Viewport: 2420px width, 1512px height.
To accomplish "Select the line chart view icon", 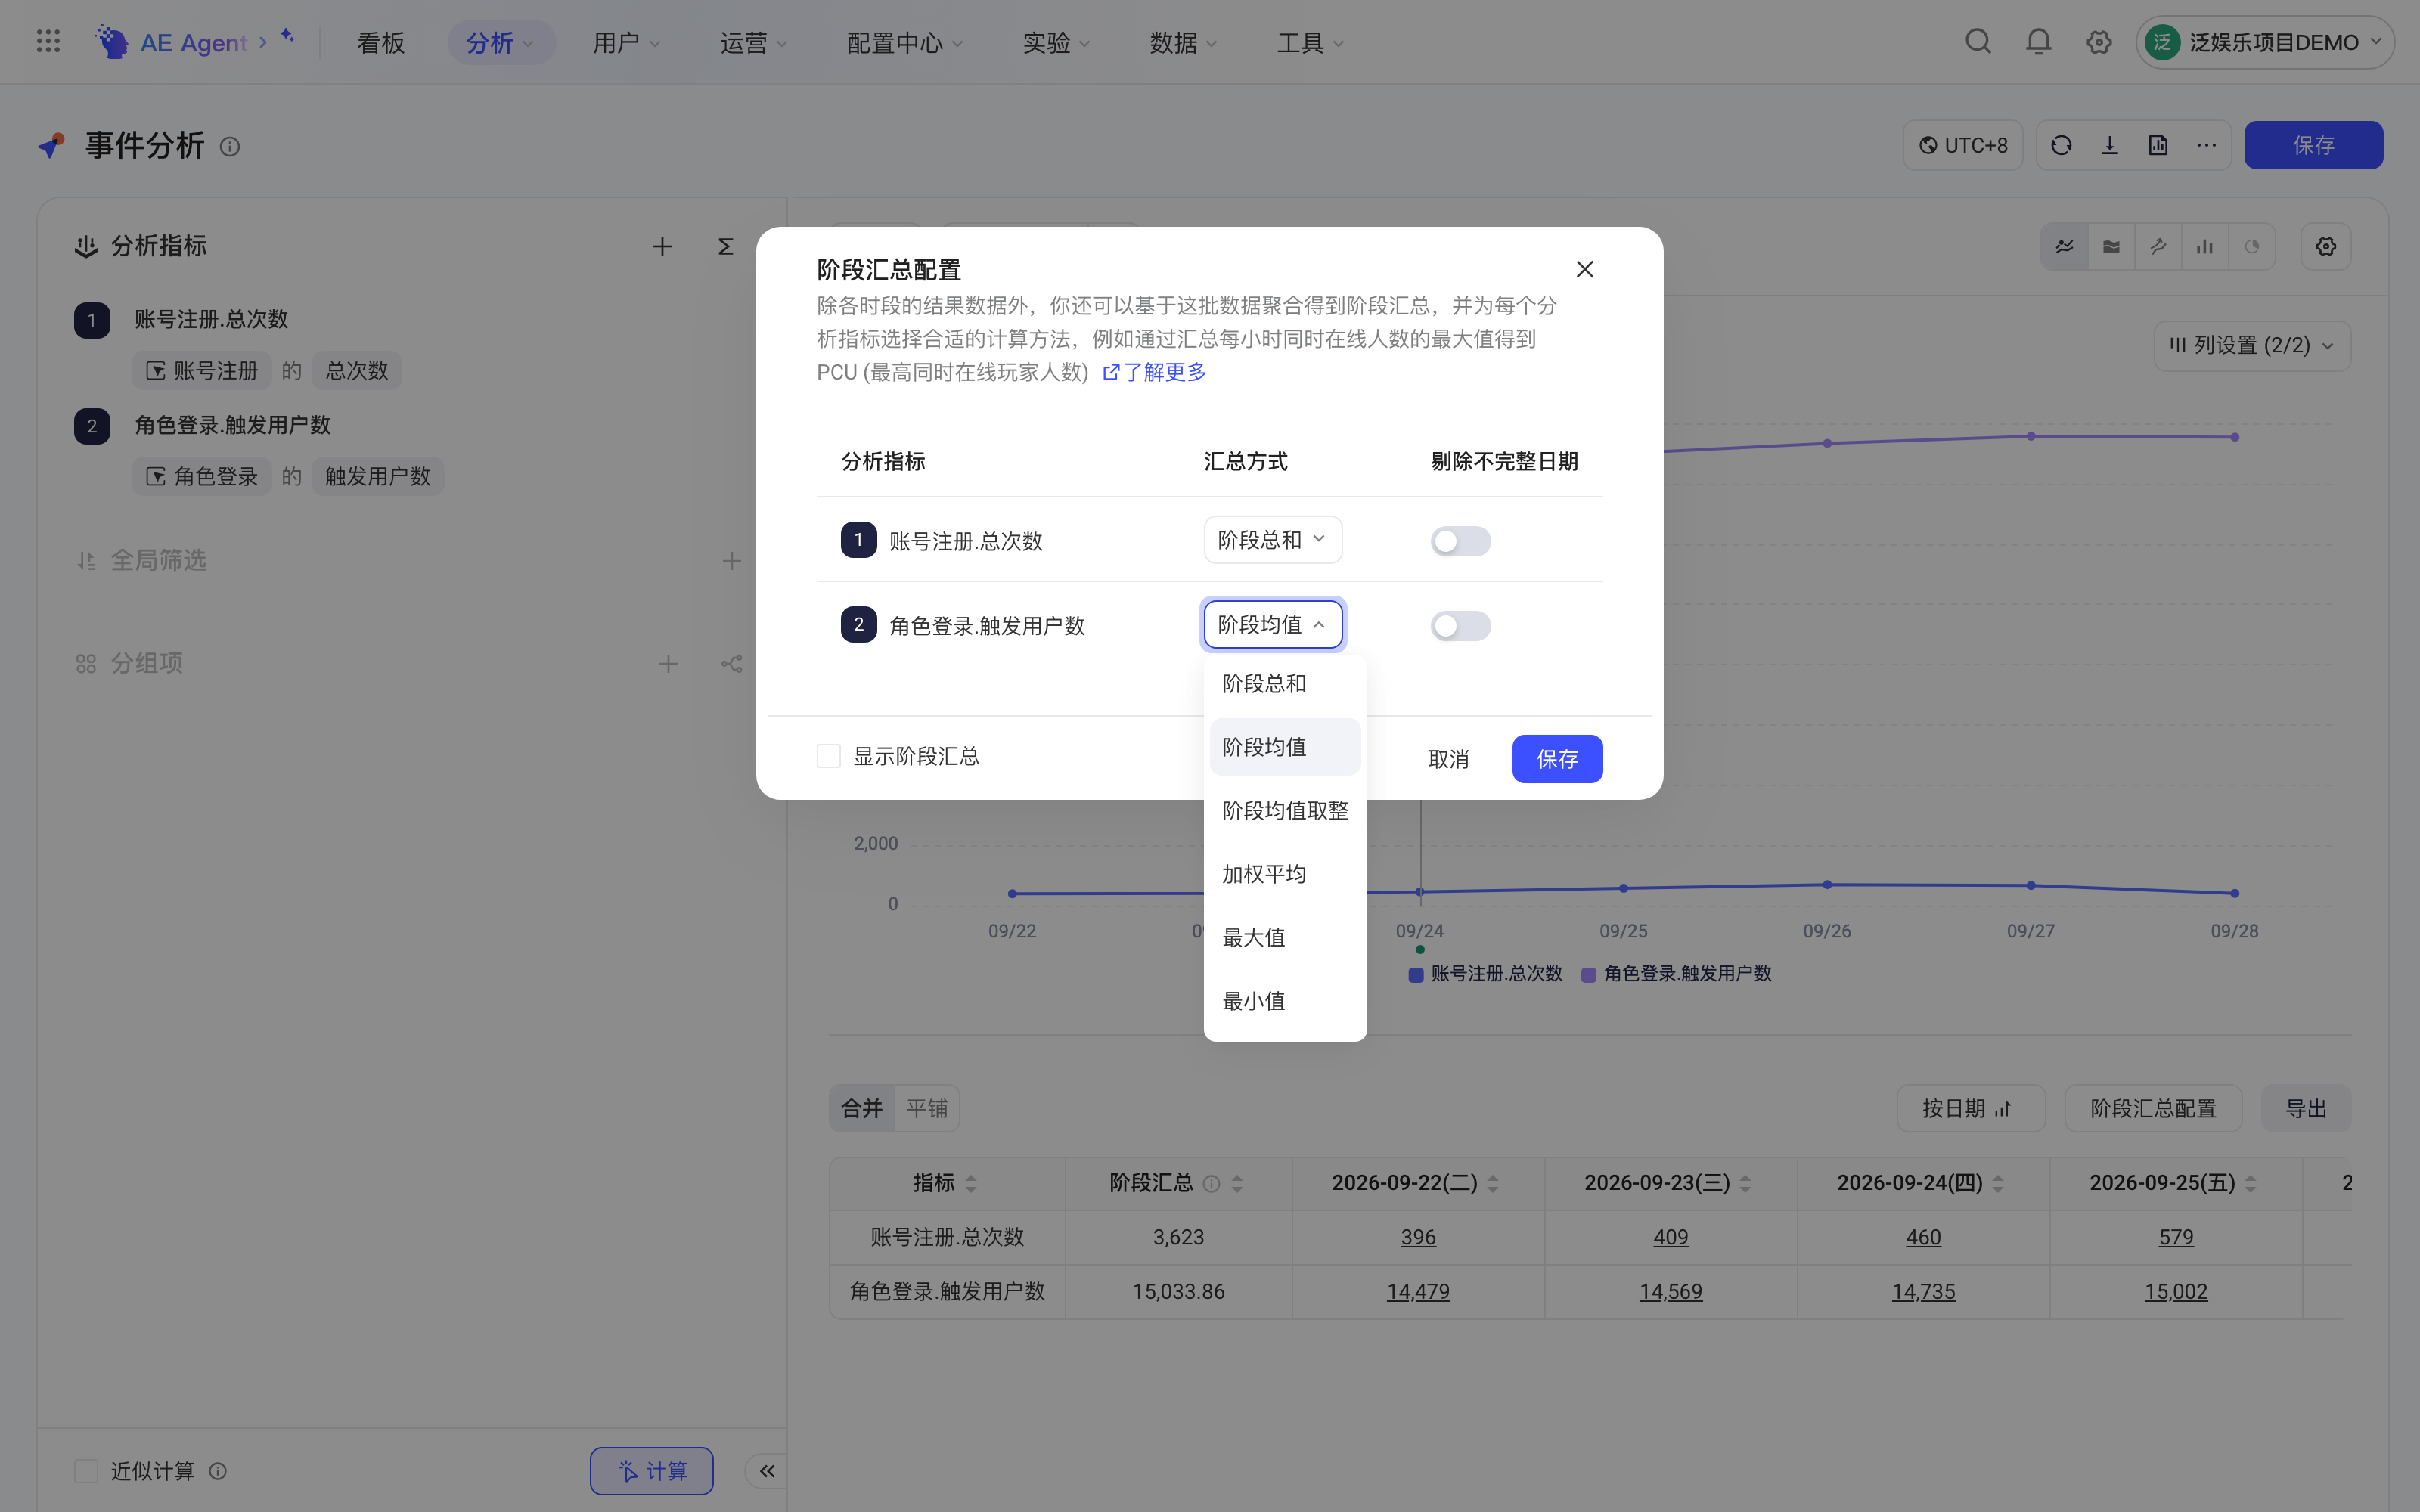I will [2064, 247].
